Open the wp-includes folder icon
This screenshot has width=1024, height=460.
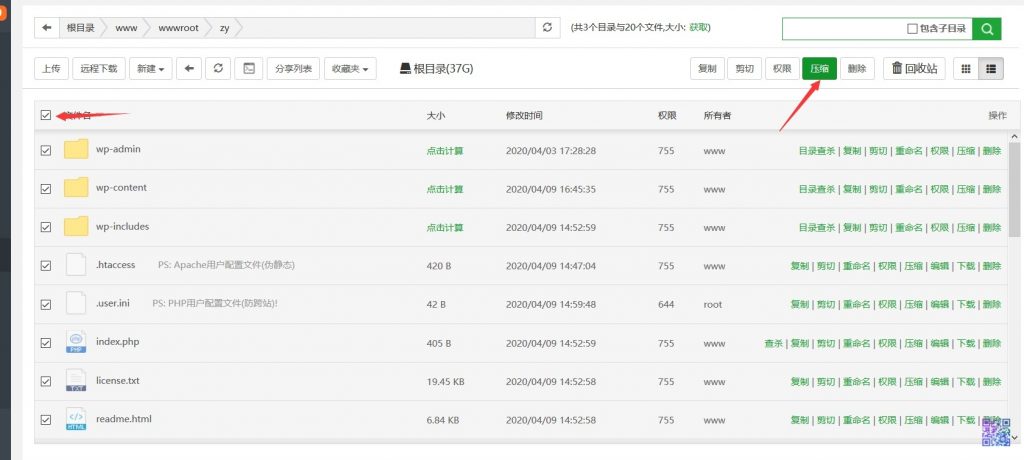point(76,227)
